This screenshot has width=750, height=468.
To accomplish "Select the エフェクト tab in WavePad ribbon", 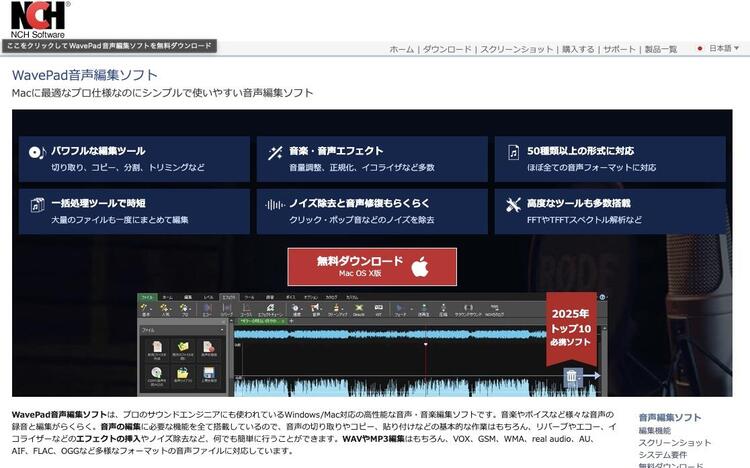I will pos(229,297).
